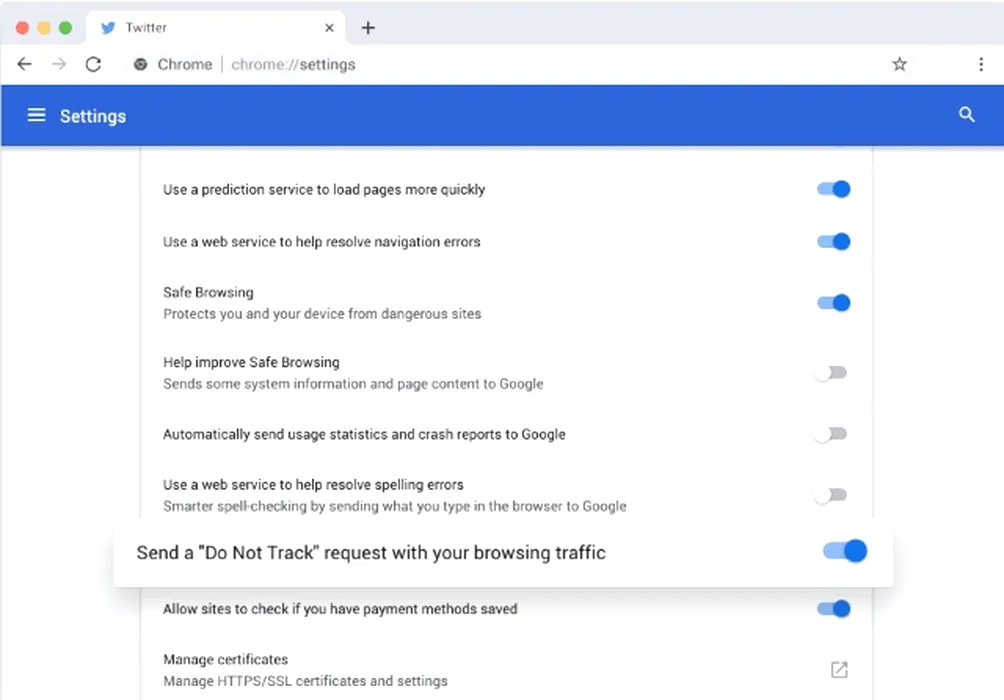Image resolution: width=1004 pixels, height=700 pixels.
Task: Close the Twitter tab
Action: coord(329,28)
